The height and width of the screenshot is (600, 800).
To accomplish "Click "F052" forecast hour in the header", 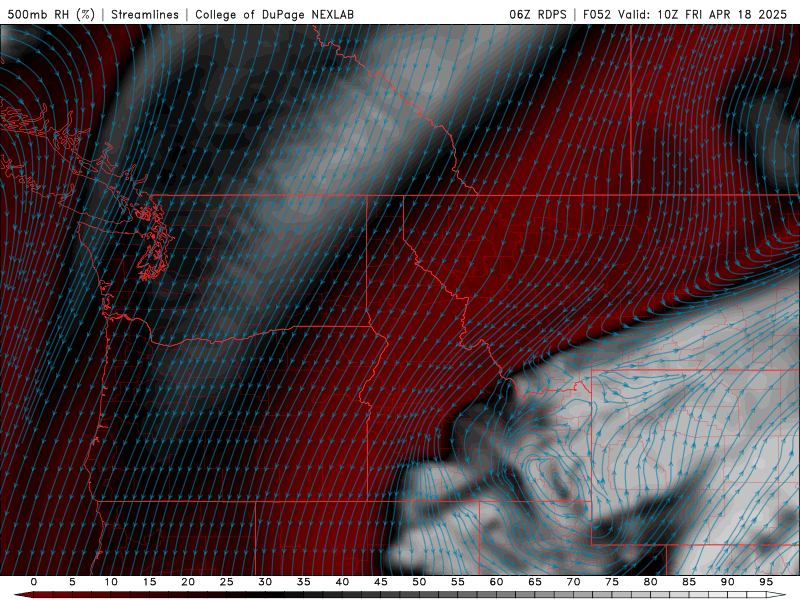I will (x=596, y=14).
